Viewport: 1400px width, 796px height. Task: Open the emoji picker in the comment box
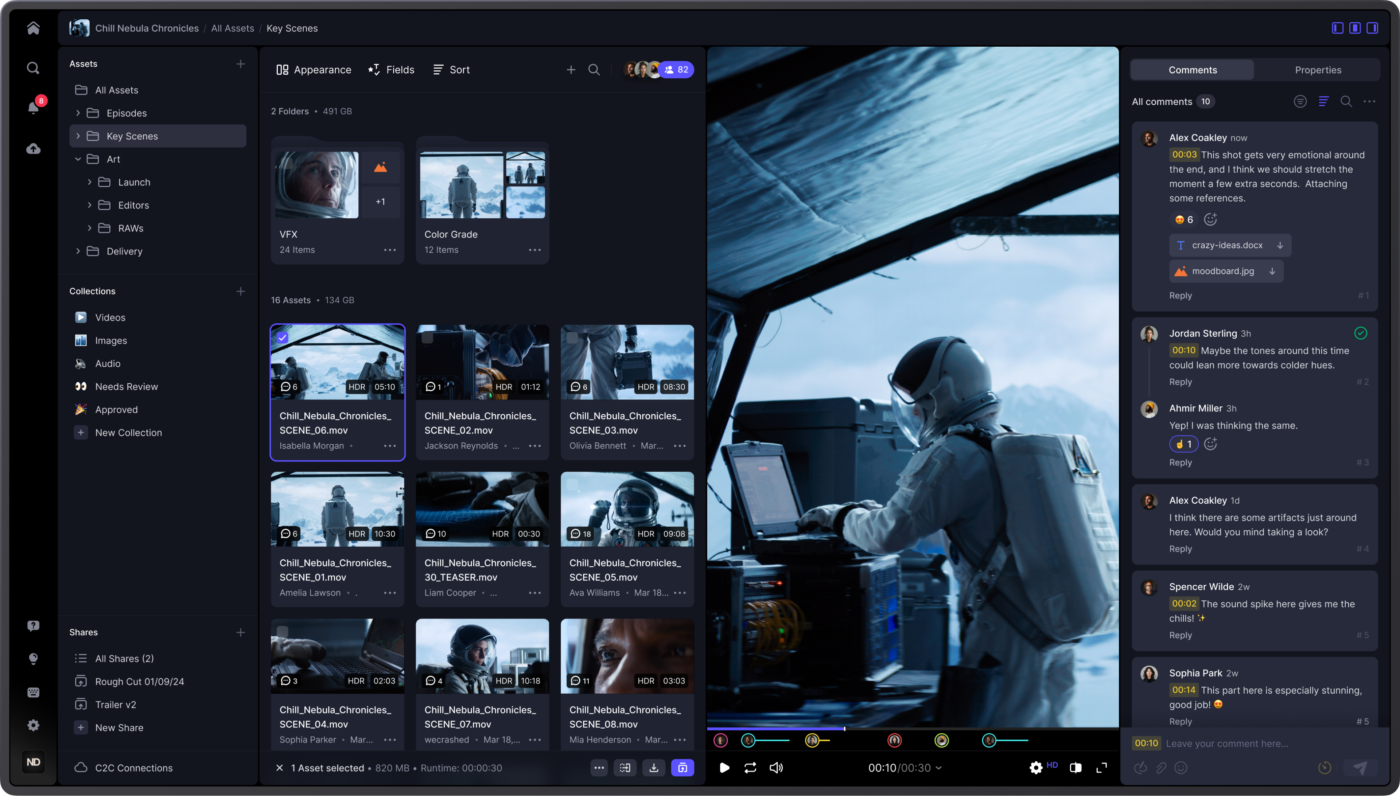(1180, 767)
